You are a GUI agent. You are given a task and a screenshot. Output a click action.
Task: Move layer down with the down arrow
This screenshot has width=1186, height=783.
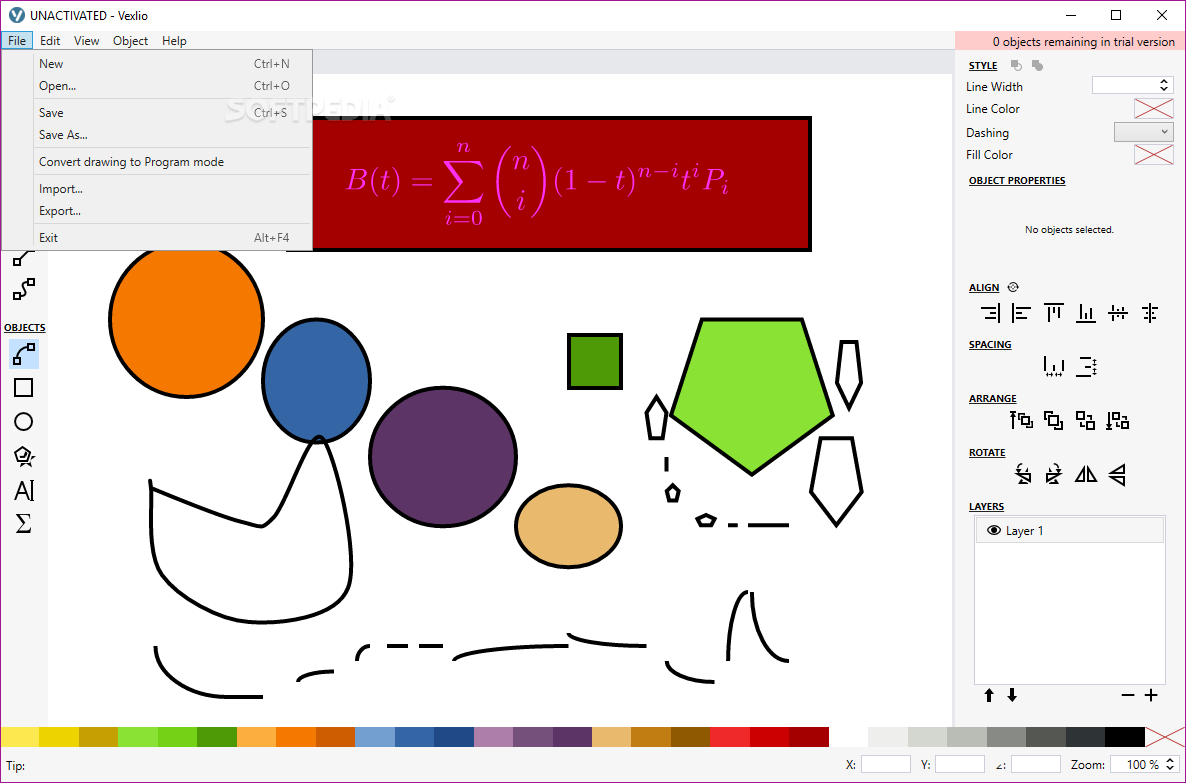[x=1012, y=694]
